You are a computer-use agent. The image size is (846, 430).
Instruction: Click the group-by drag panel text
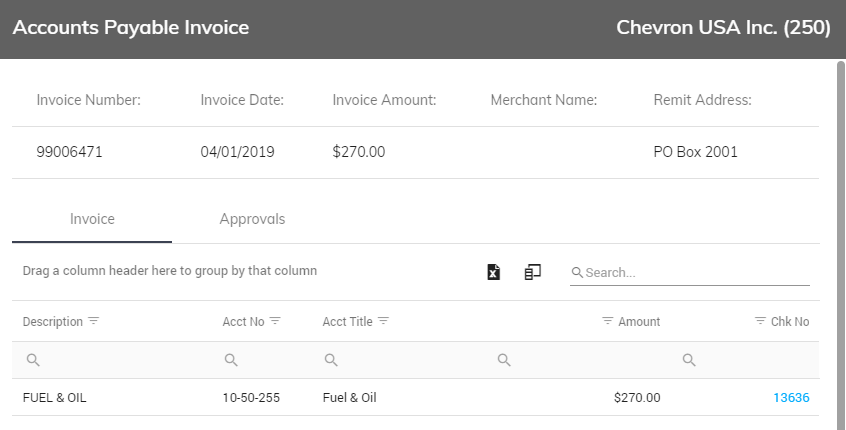pos(170,271)
